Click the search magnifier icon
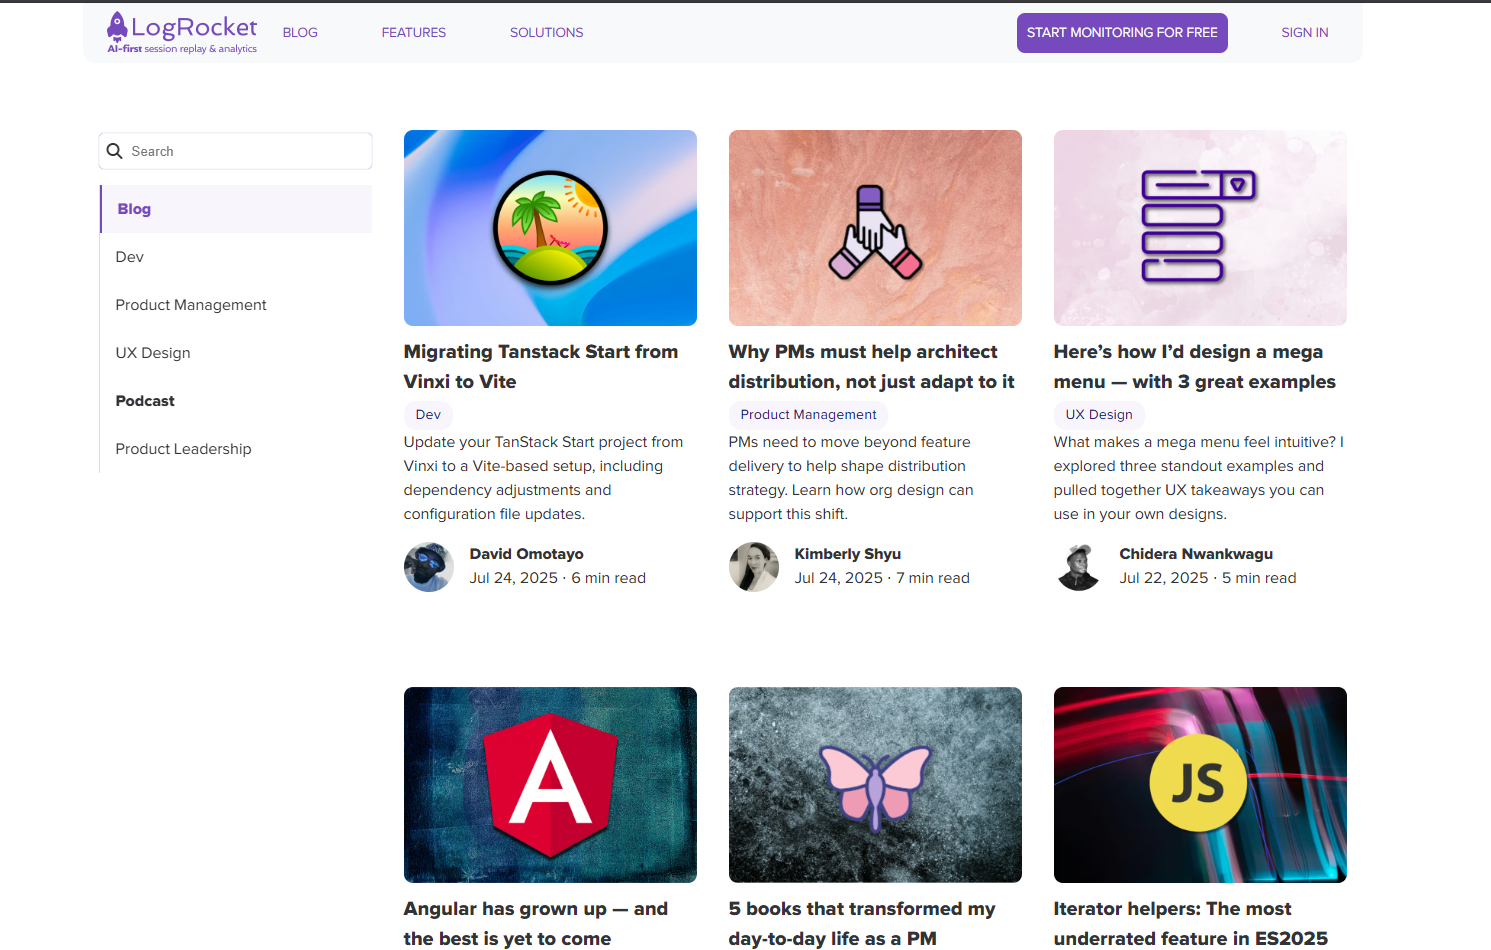This screenshot has height=950, width=1491. (x=115, y=151)
